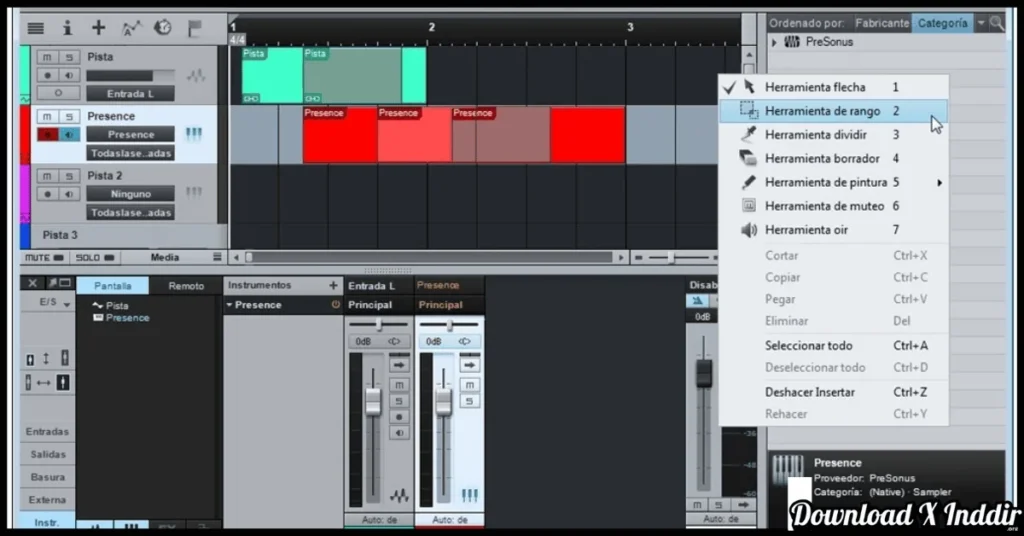Click Deshacer Insertar in context menu
The height and width of the screenshot is (536, 1024).
tap(833, 392)
